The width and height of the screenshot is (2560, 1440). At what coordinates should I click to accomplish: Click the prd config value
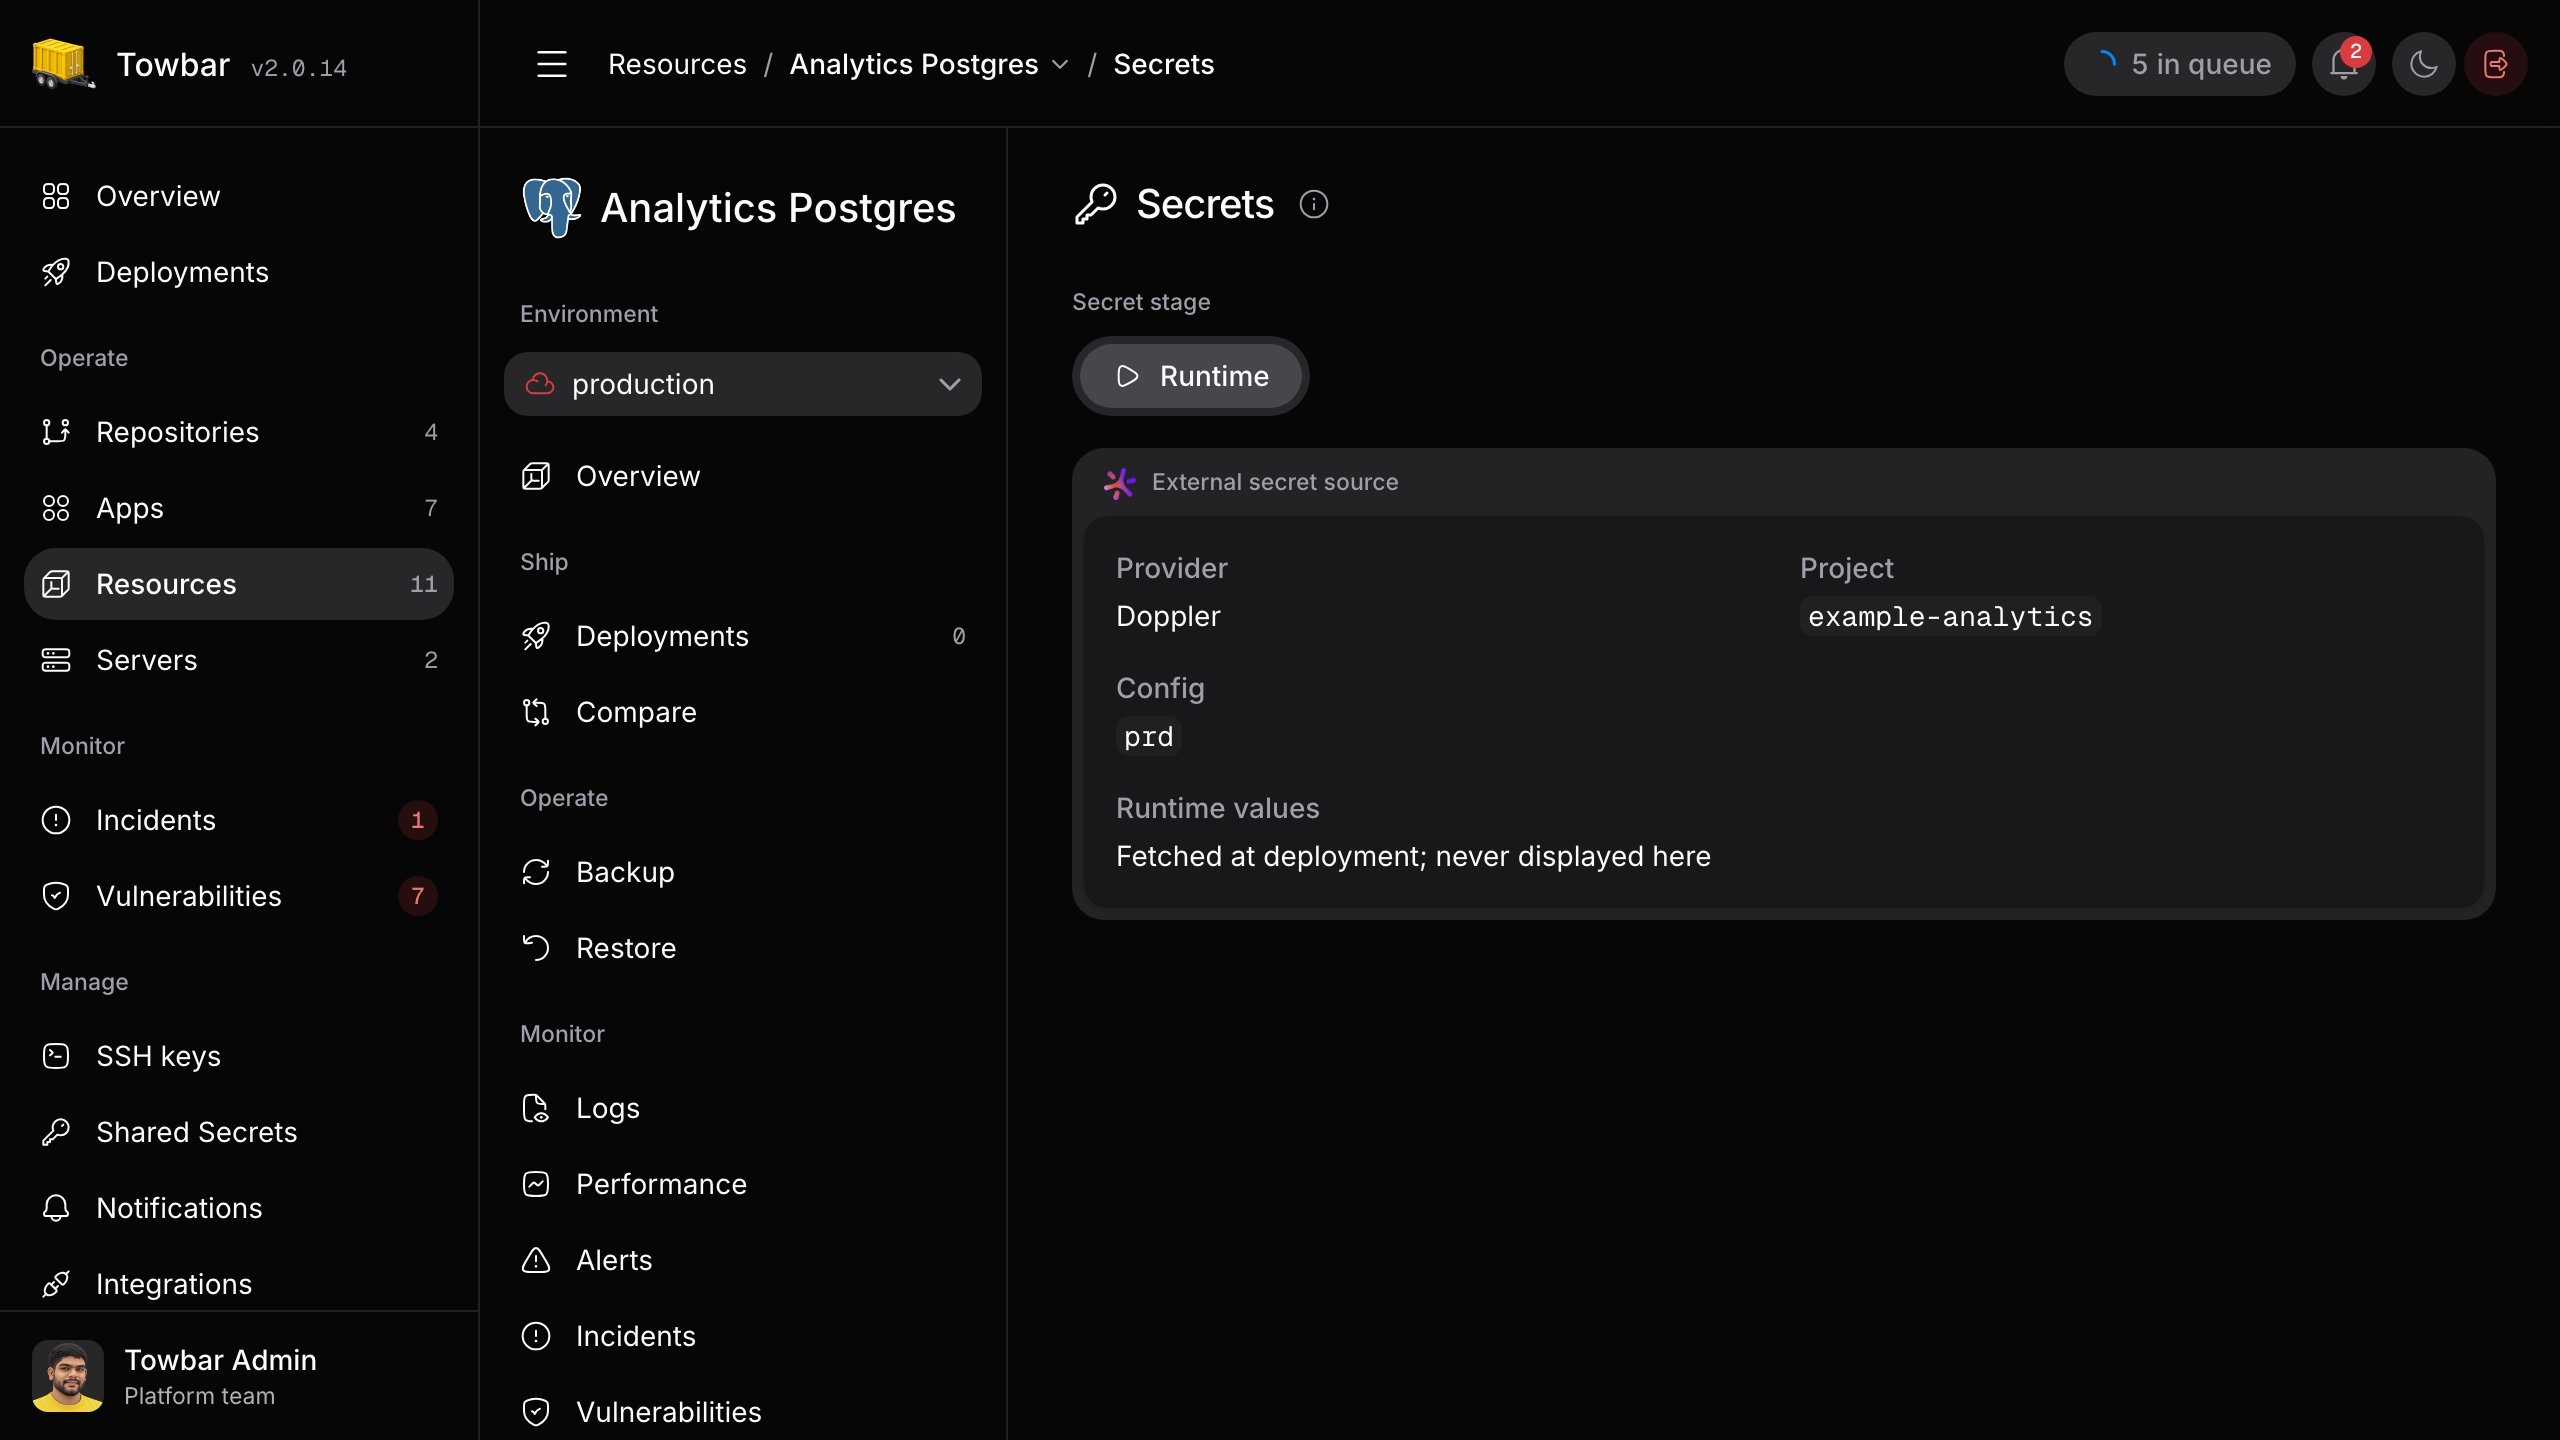tap(1148, 737)
